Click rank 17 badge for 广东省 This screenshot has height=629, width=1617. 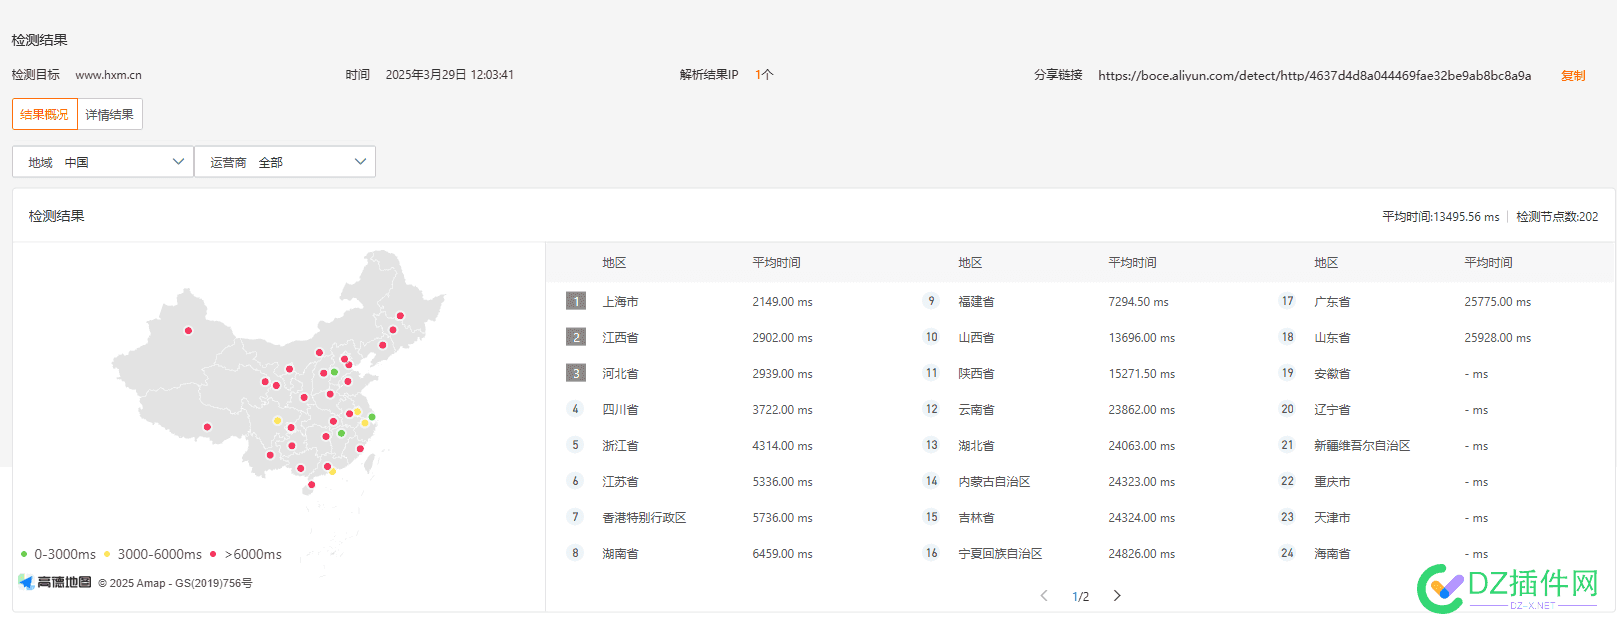pos(1288,301)
